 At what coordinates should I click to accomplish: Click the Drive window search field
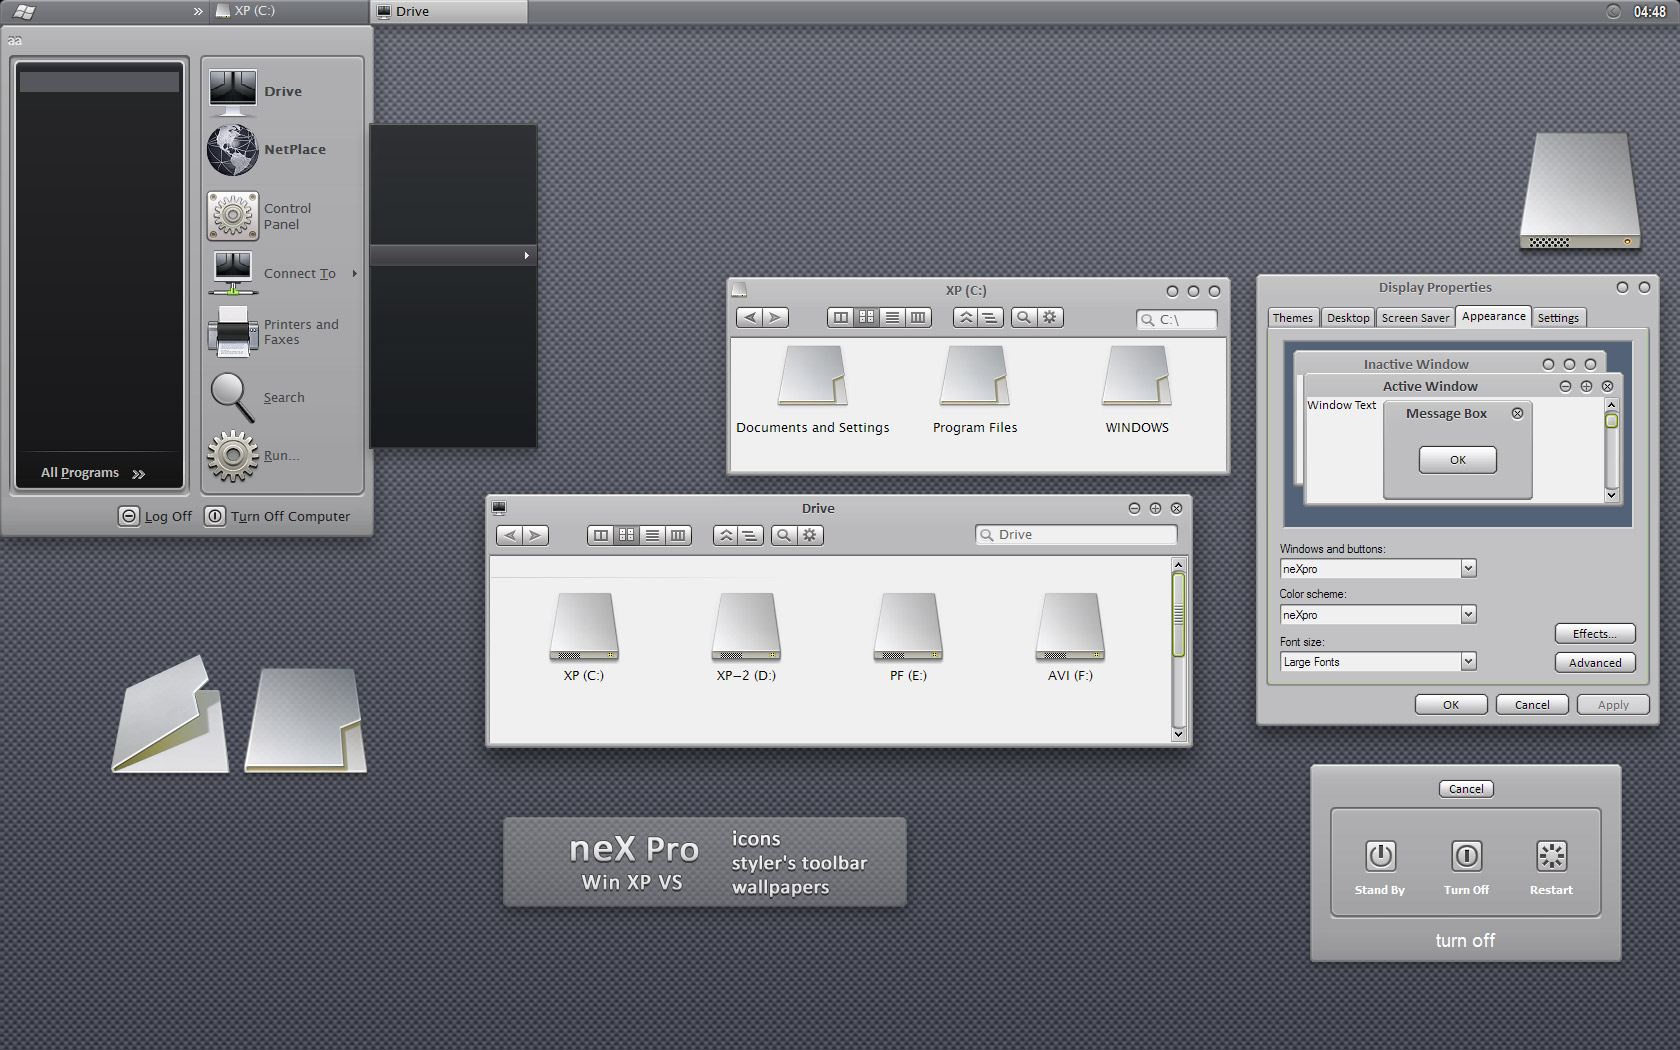pos(1076,535)
